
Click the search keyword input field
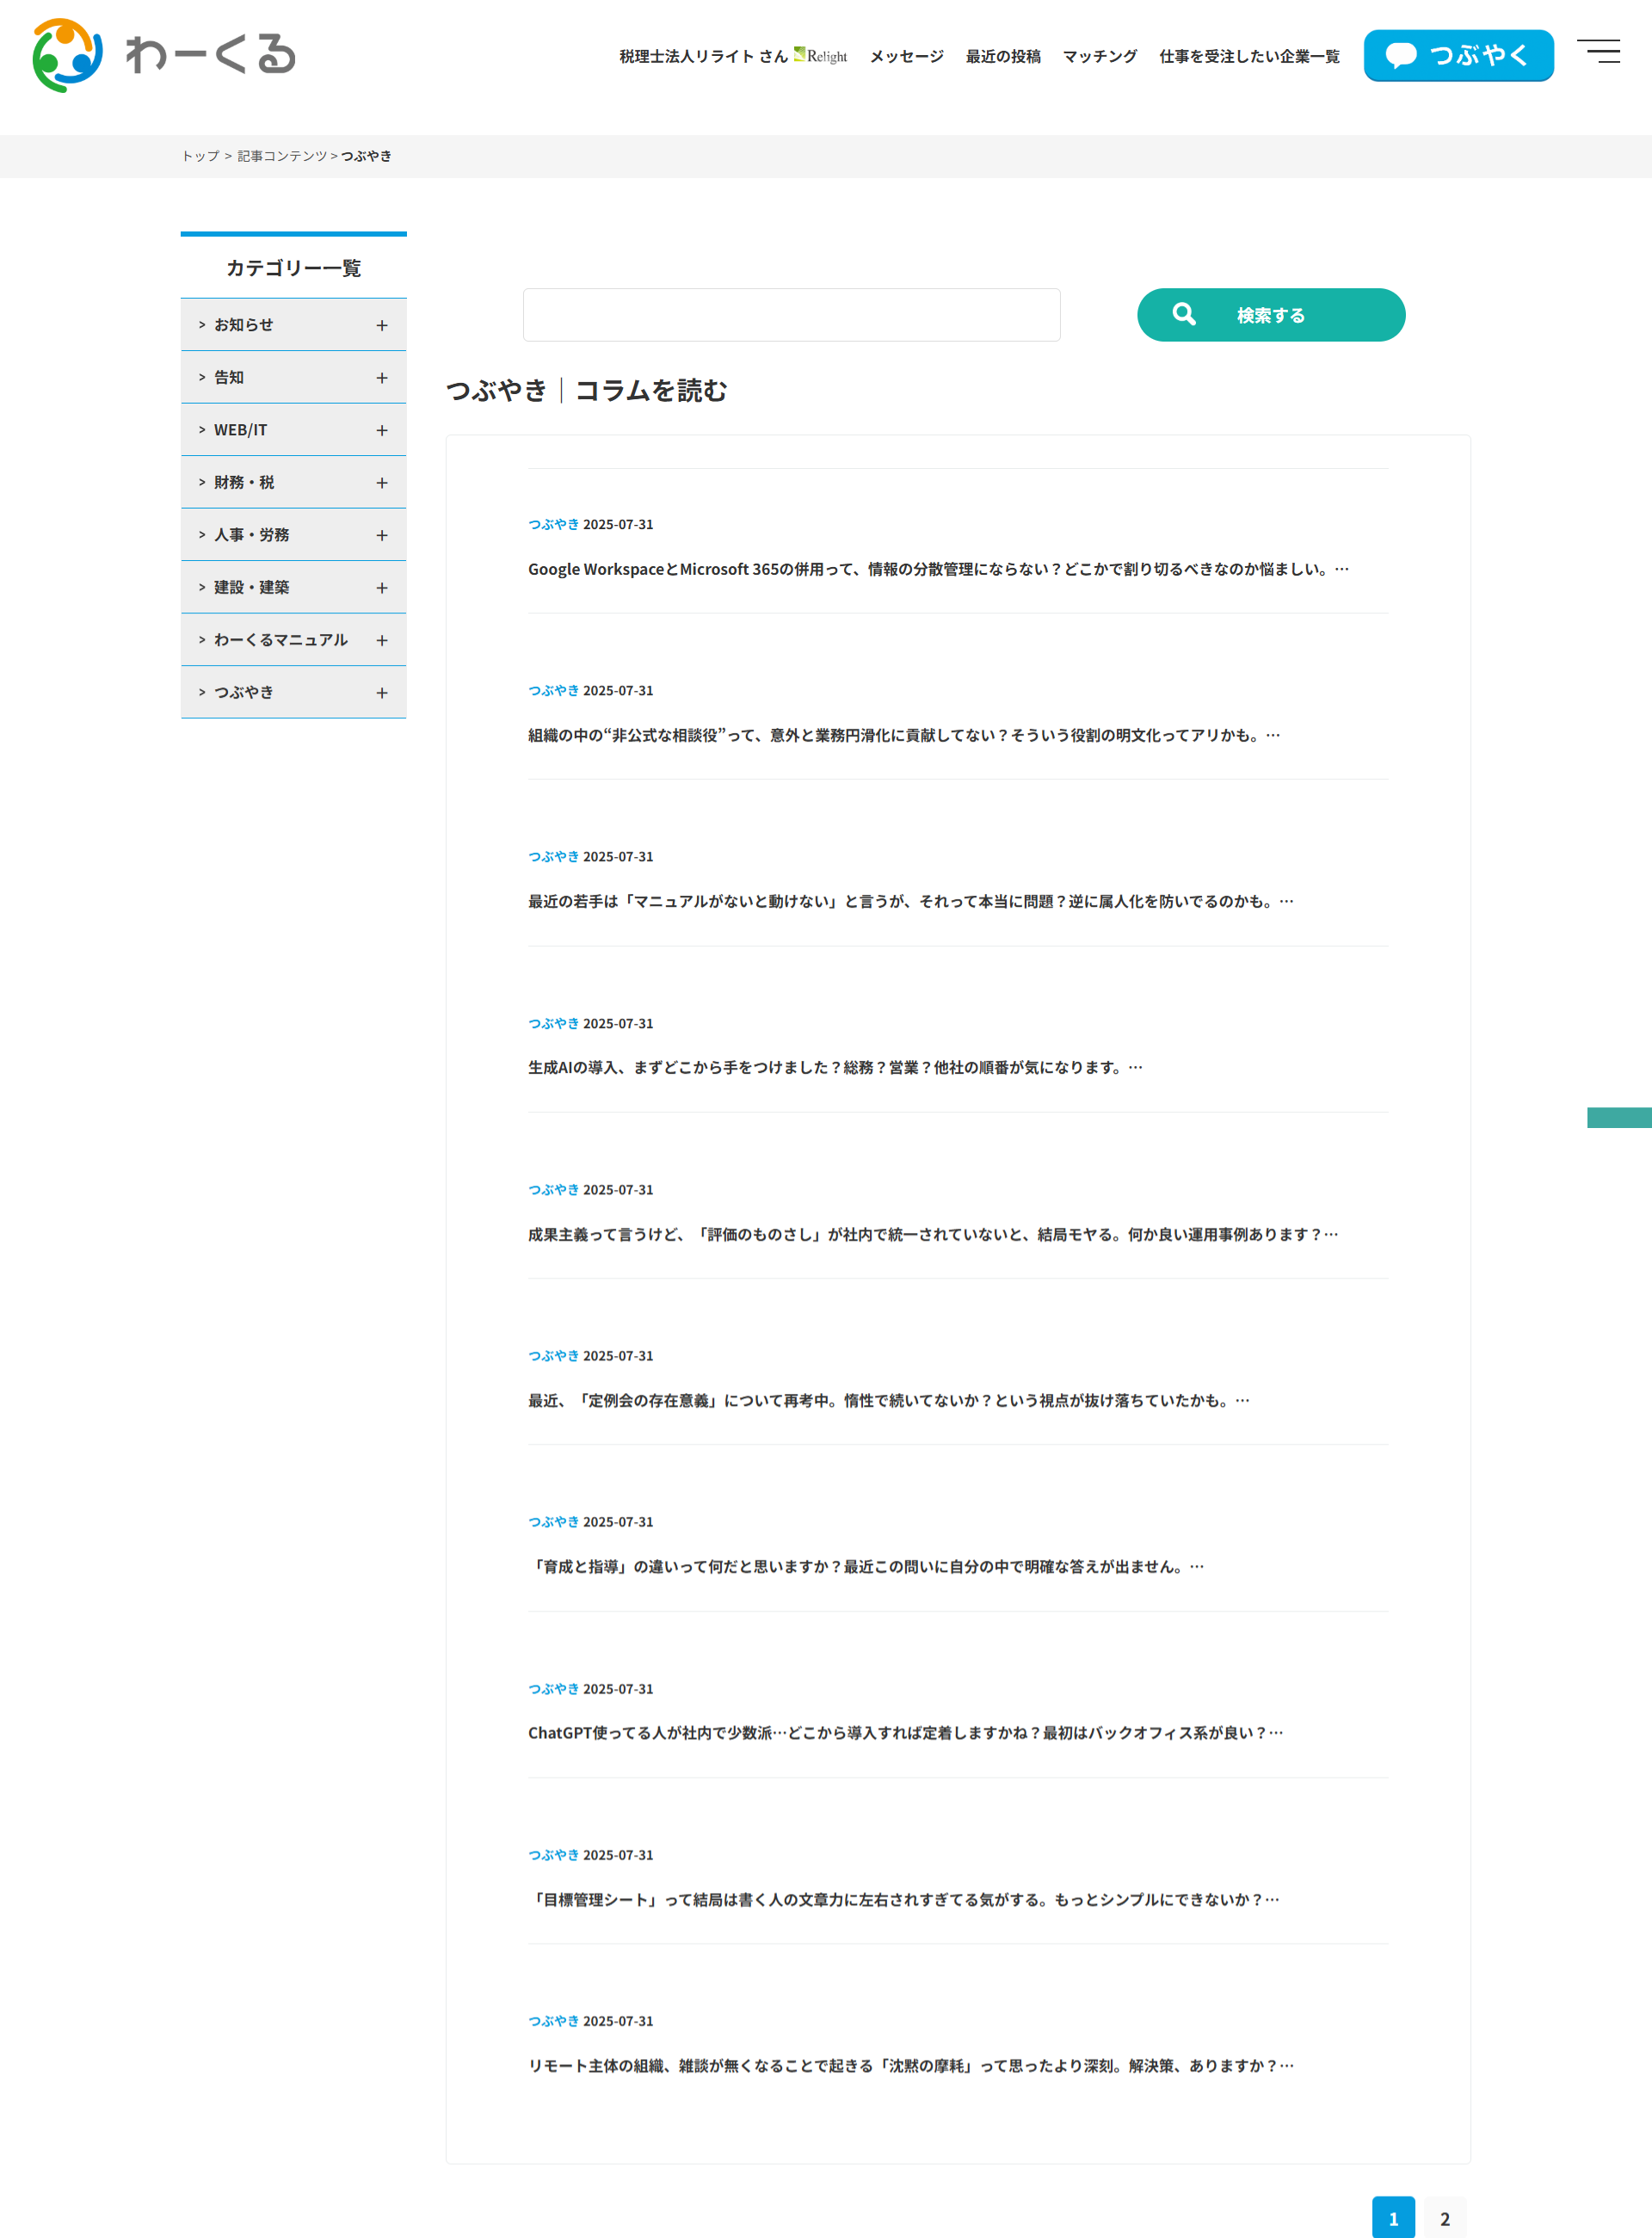coord(791,315)
